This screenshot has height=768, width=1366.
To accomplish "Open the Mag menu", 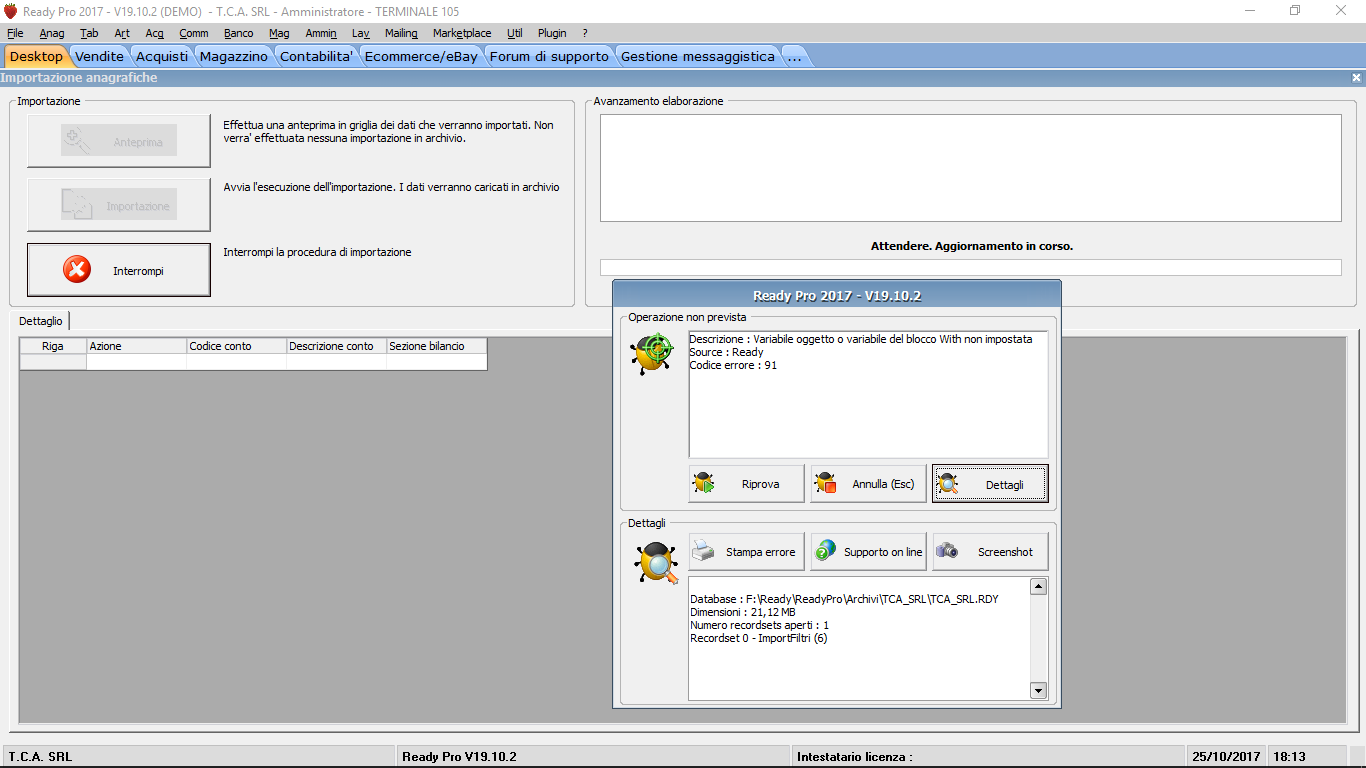I will pyautogui.click(x=279, y=33).
